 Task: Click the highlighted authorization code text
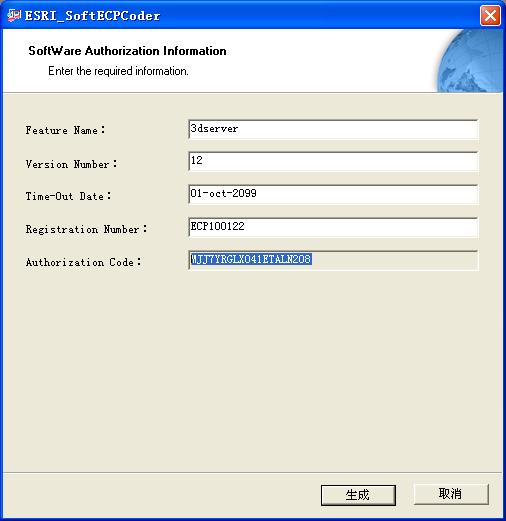pos(251,259)
